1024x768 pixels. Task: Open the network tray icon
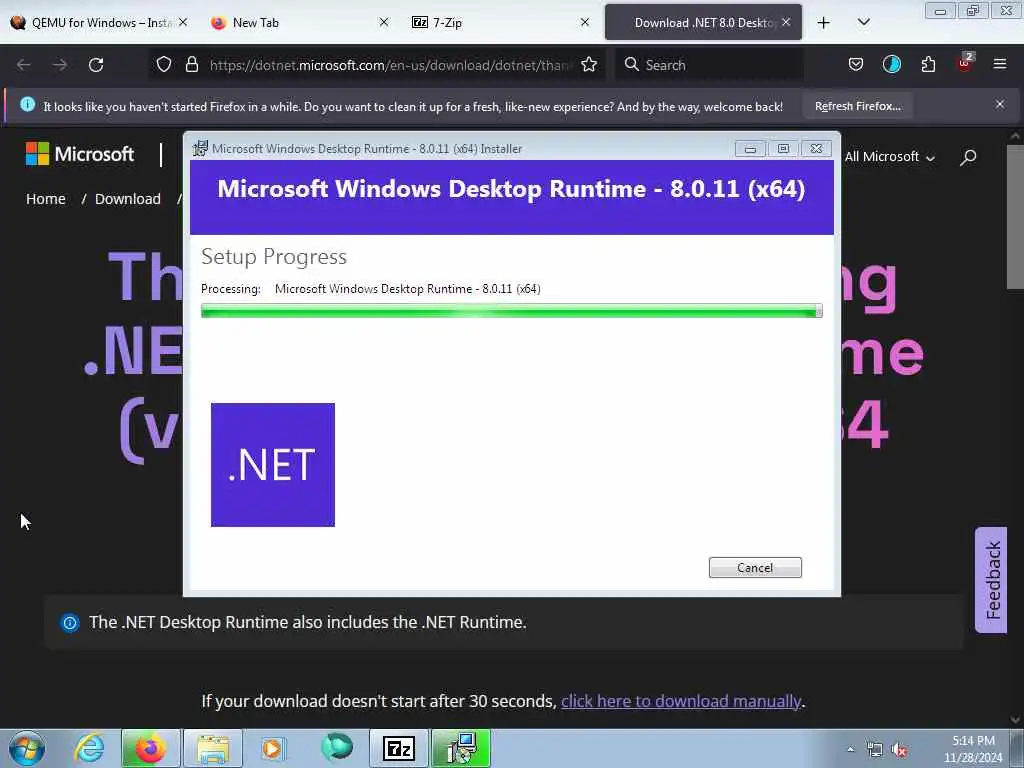[x=874, y=750]
